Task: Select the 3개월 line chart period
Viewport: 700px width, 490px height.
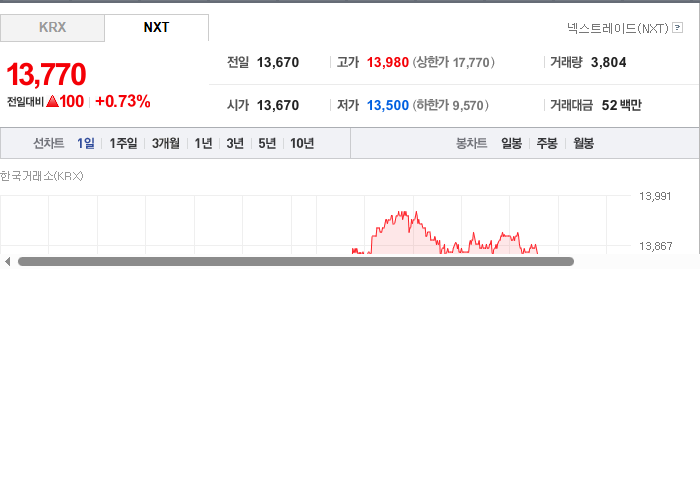Action: tap(166, 143)
